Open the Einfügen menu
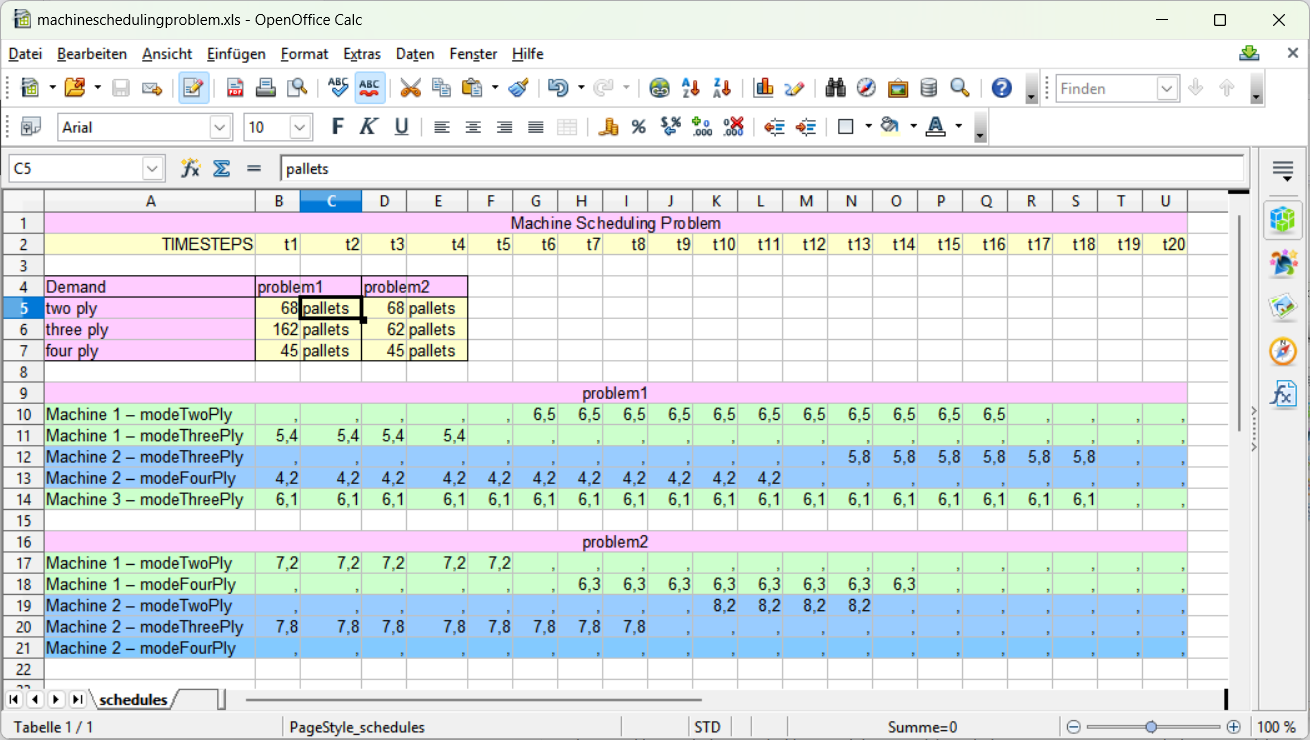This screenshot has width=1310, height=740. coord(236,54)
